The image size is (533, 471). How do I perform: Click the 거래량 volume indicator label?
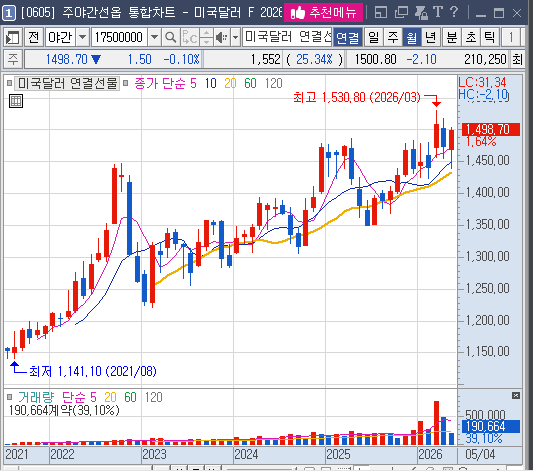coord(36,397)
